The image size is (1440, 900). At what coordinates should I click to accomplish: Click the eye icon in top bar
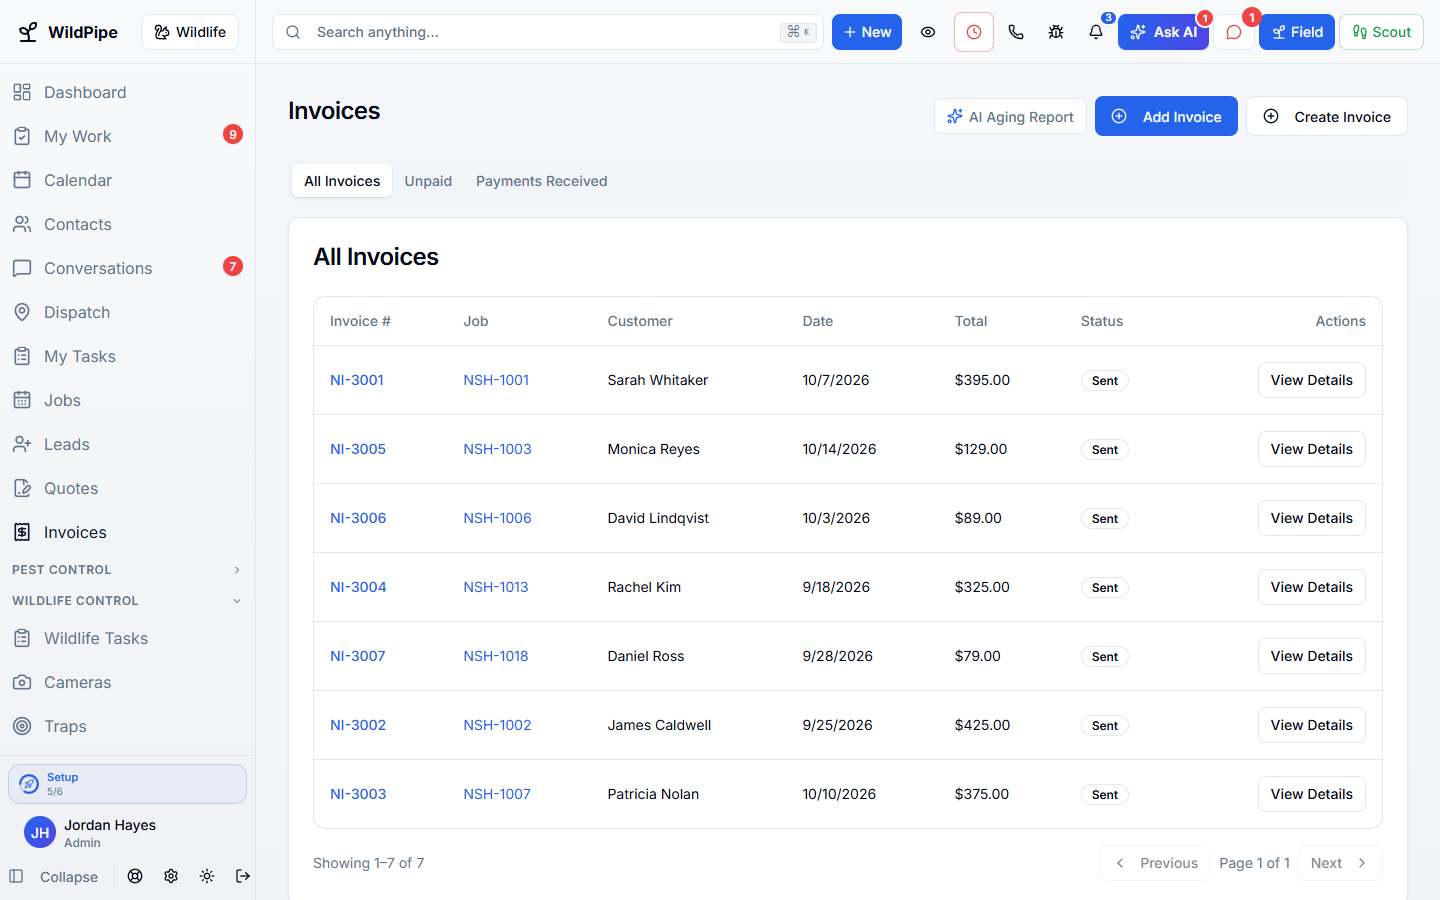tap(928, 32)
